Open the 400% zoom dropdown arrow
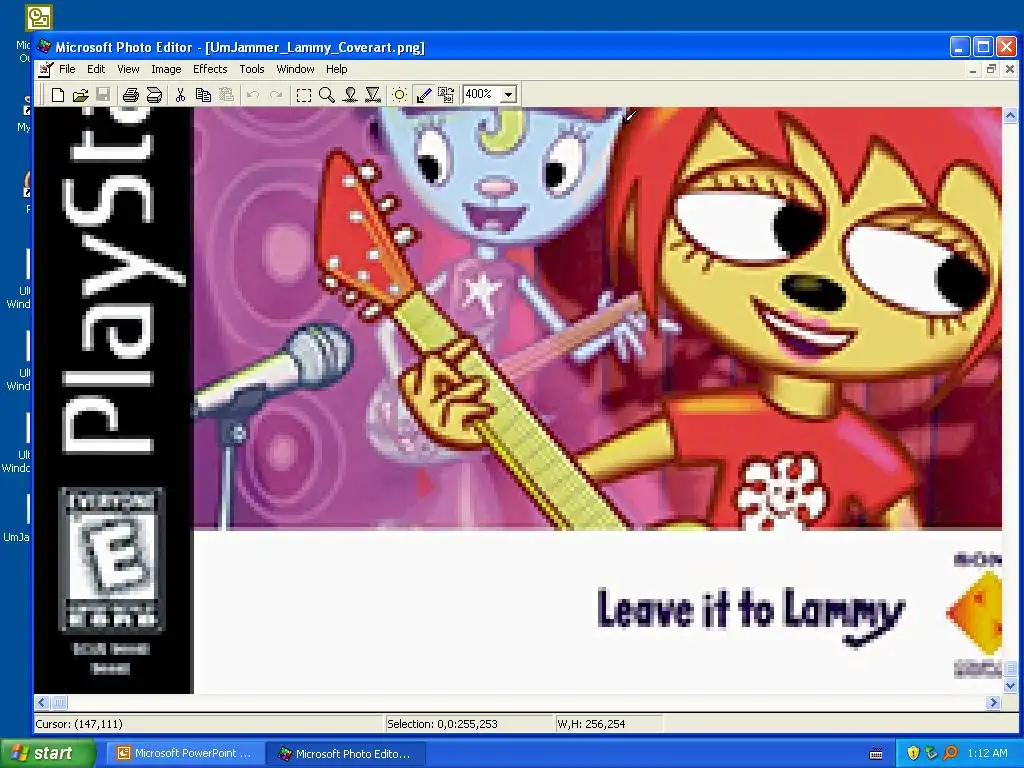Screen dimensions: 1024x768 click(509, 95)
